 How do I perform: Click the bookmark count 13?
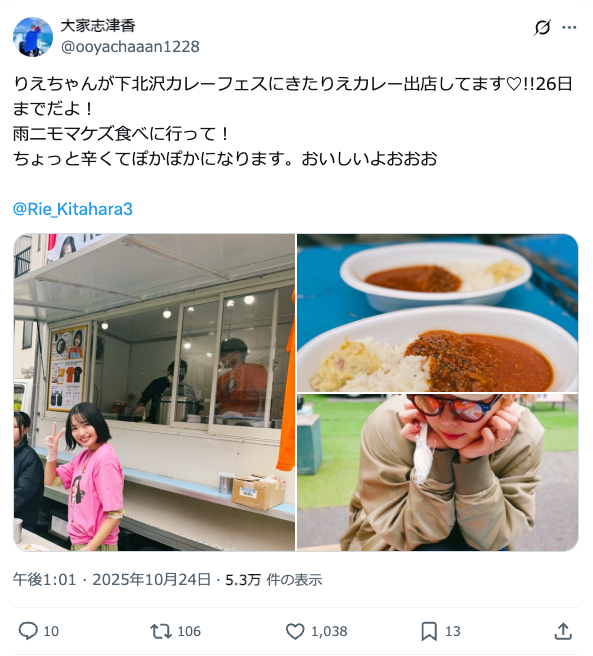[x=452, y=631]
